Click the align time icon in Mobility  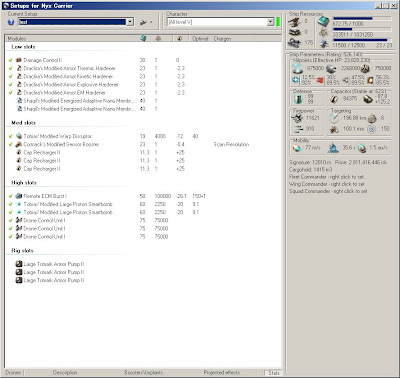point(333,148)
